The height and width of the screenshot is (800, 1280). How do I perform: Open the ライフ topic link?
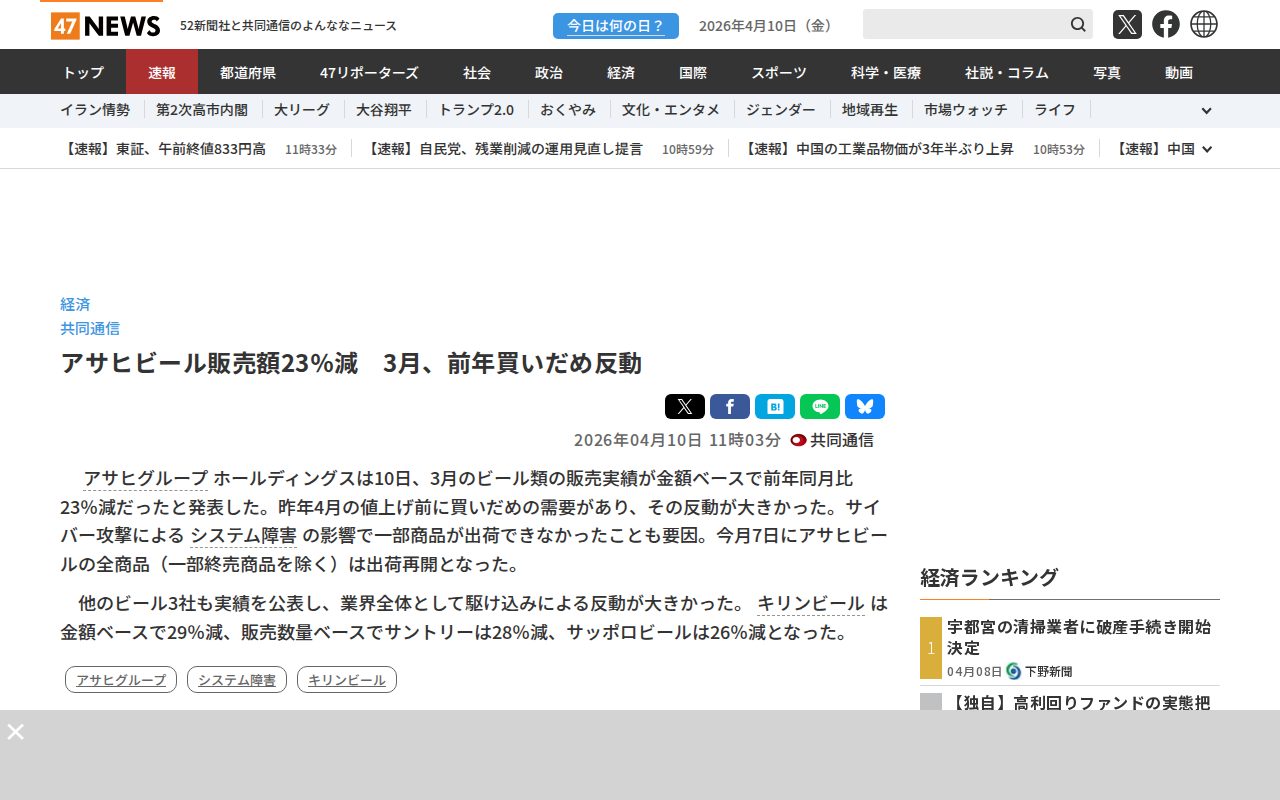[x=1055, y=110]
